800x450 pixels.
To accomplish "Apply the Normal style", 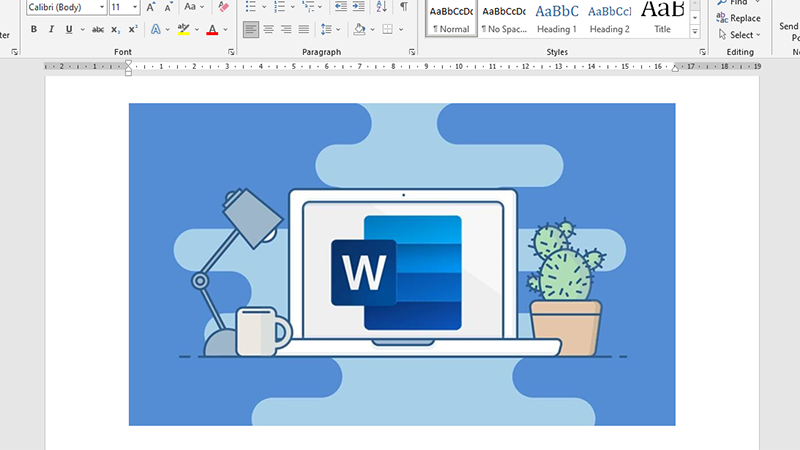I will [451, 18].
